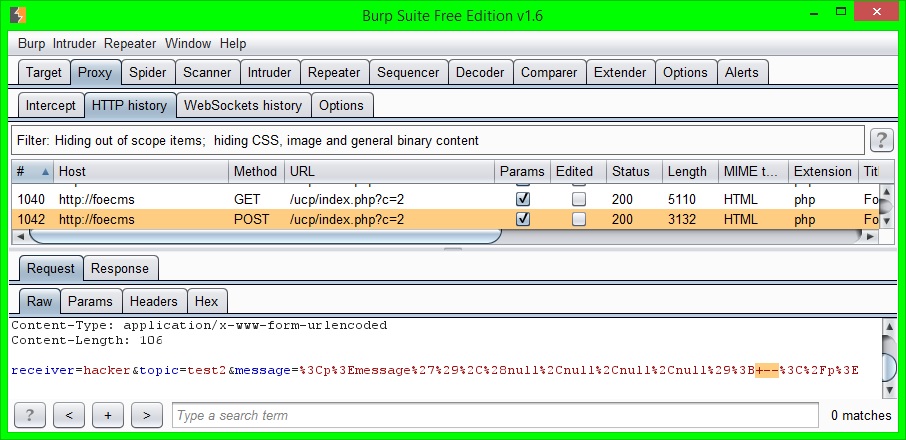
Task: Select the Response tab
Action: pos(120,269)
